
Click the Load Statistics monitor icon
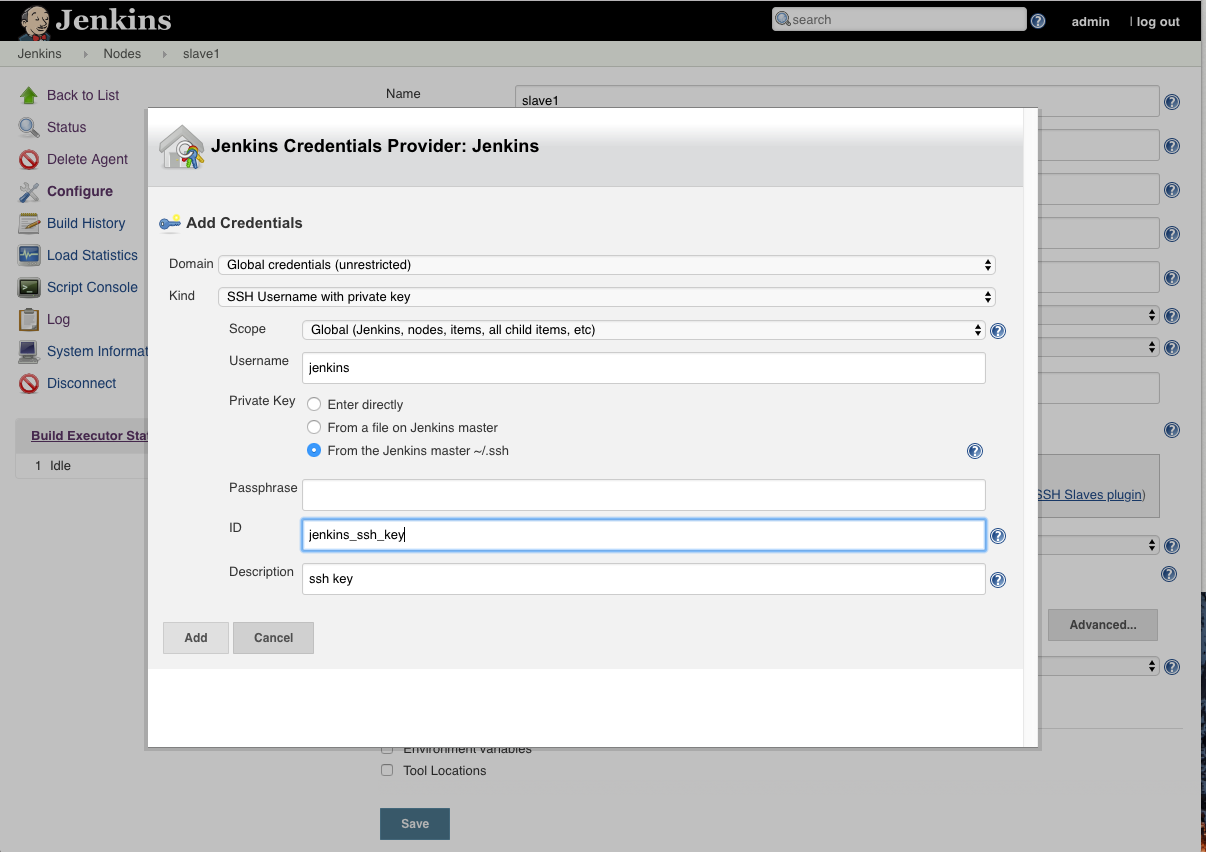coord(29,255)
